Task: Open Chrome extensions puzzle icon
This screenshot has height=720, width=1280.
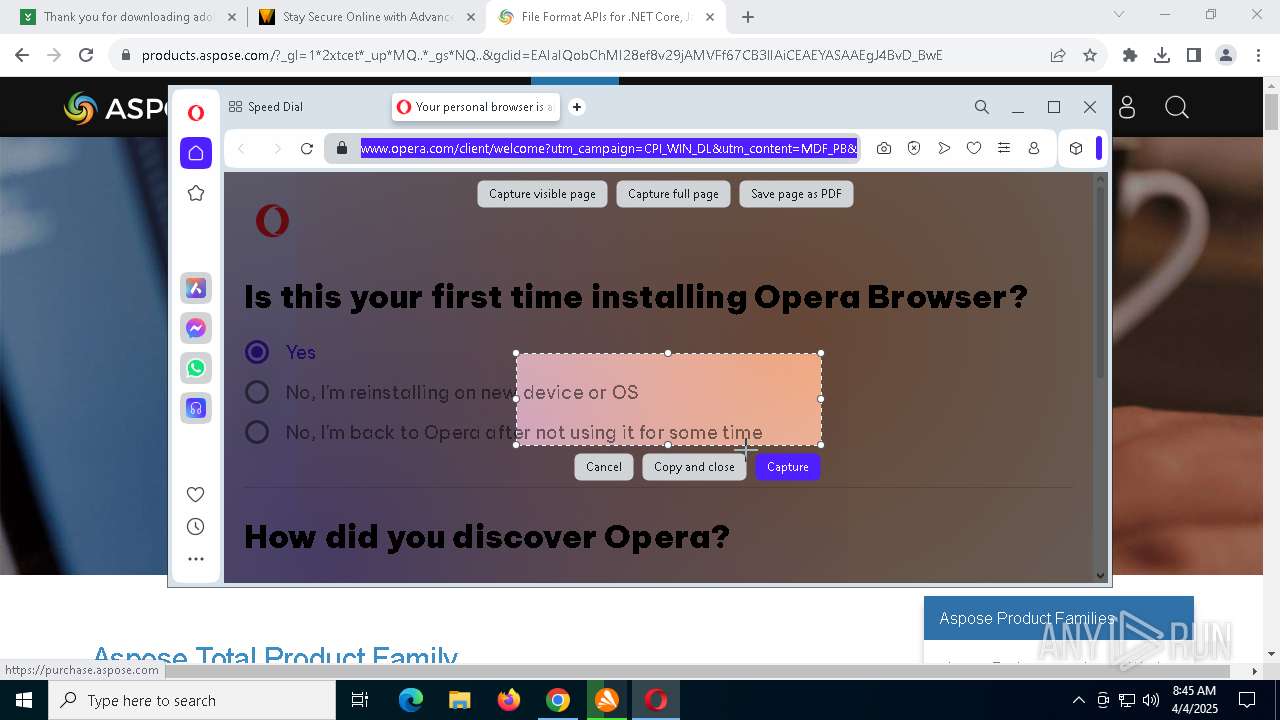Action: (1130, 55)
